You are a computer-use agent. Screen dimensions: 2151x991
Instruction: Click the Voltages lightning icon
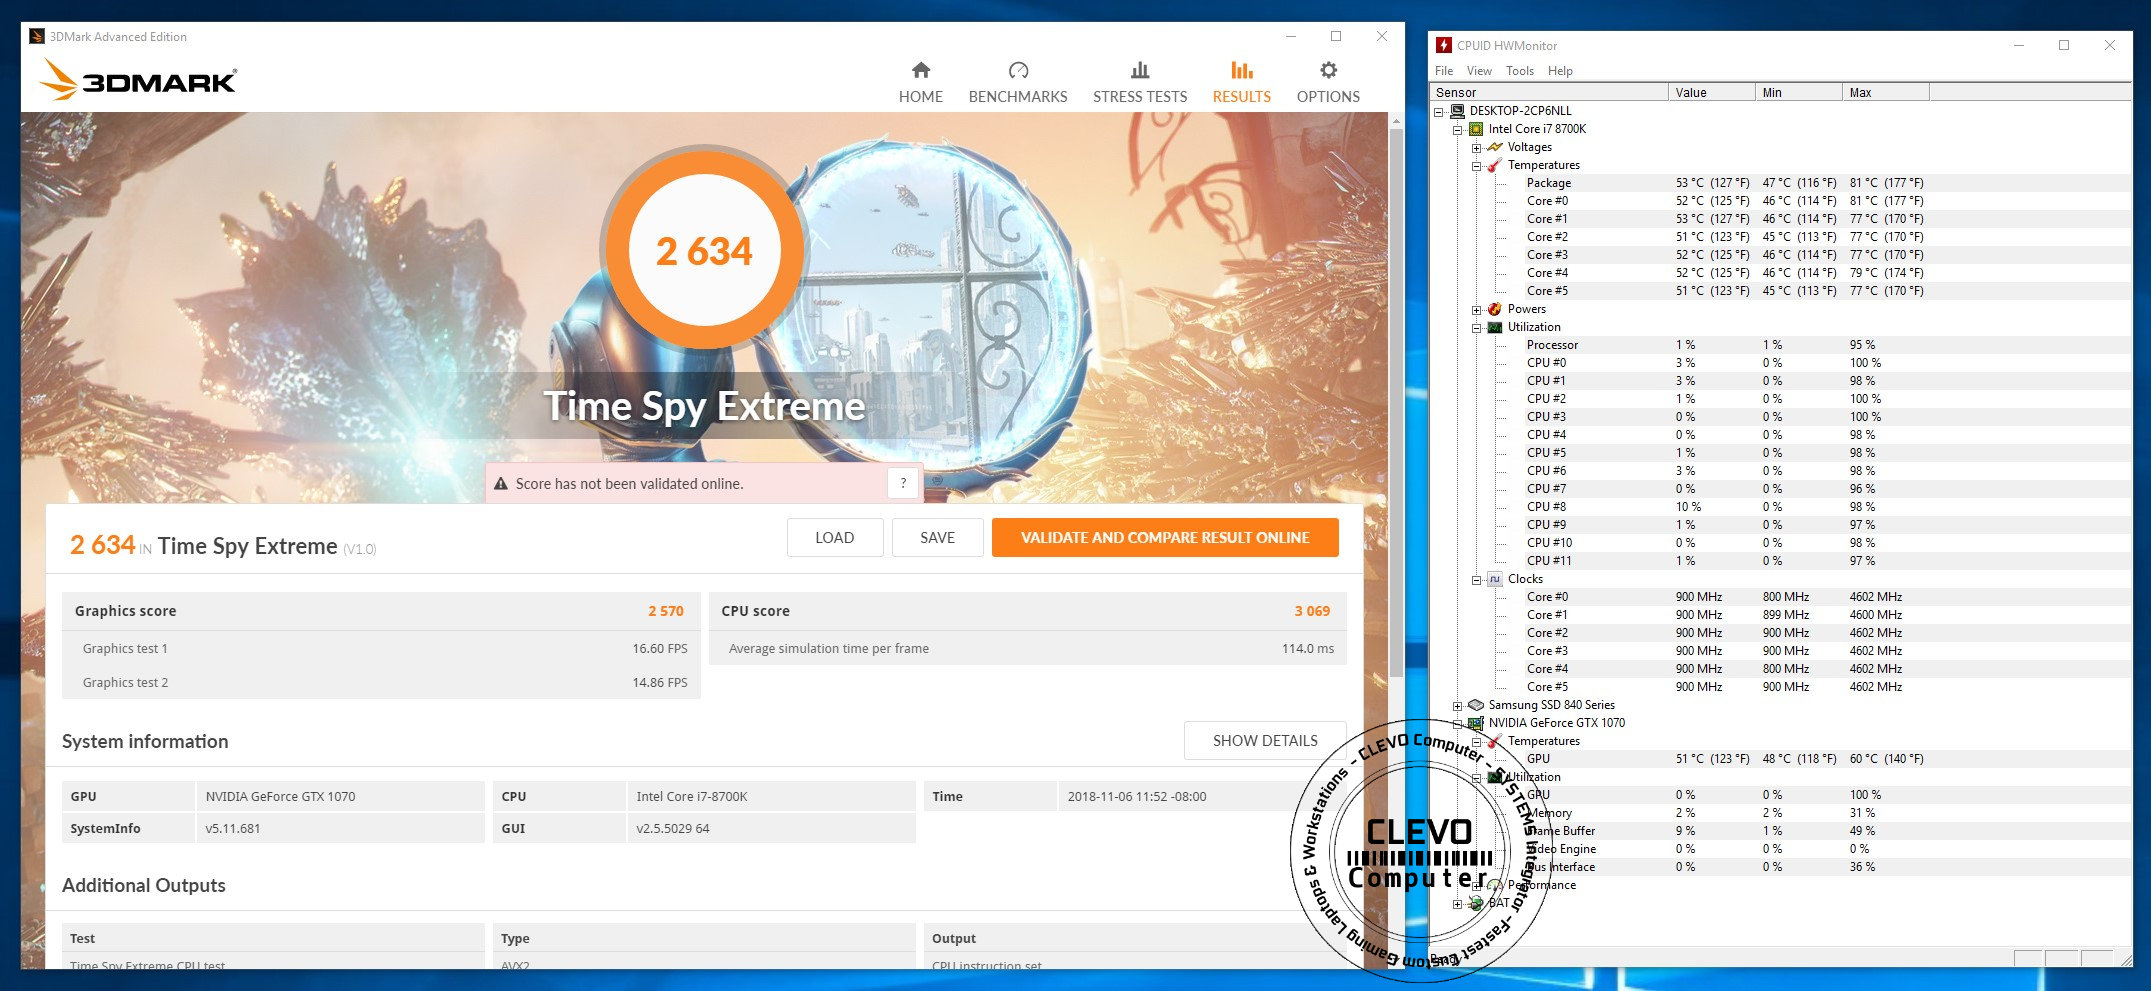click(x=1495, y=147)
